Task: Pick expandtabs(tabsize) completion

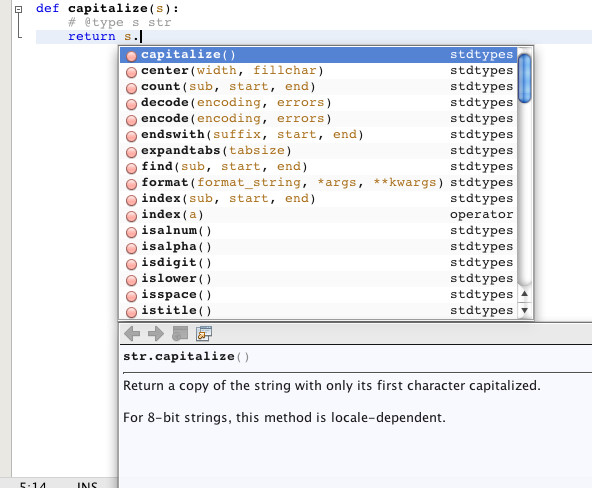Action: coord(318,151)
